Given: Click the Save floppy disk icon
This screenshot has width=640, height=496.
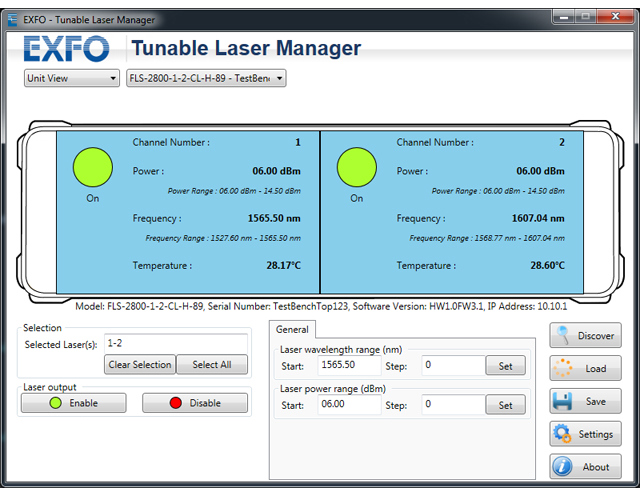Looking at the screenshot, I should [x=562, y=401].
